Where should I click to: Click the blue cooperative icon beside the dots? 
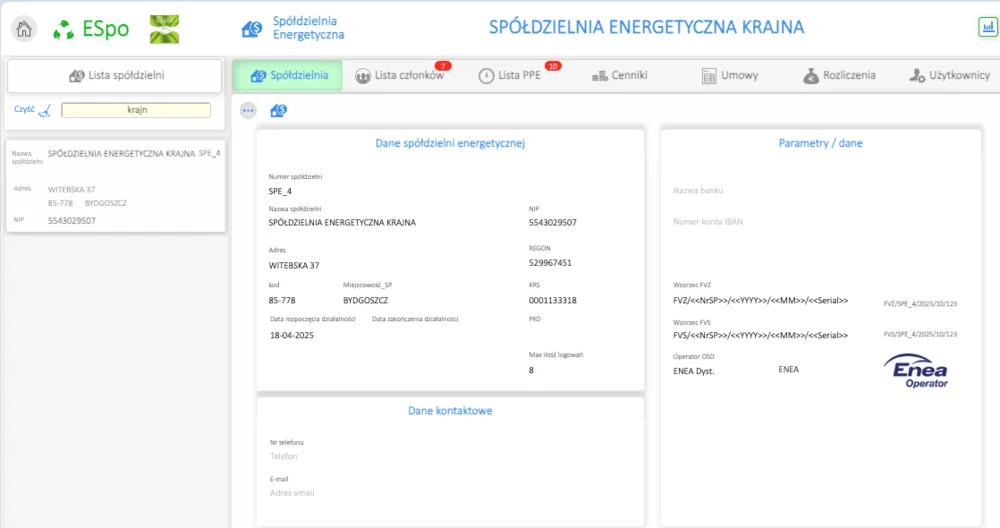tap(279, 110)
